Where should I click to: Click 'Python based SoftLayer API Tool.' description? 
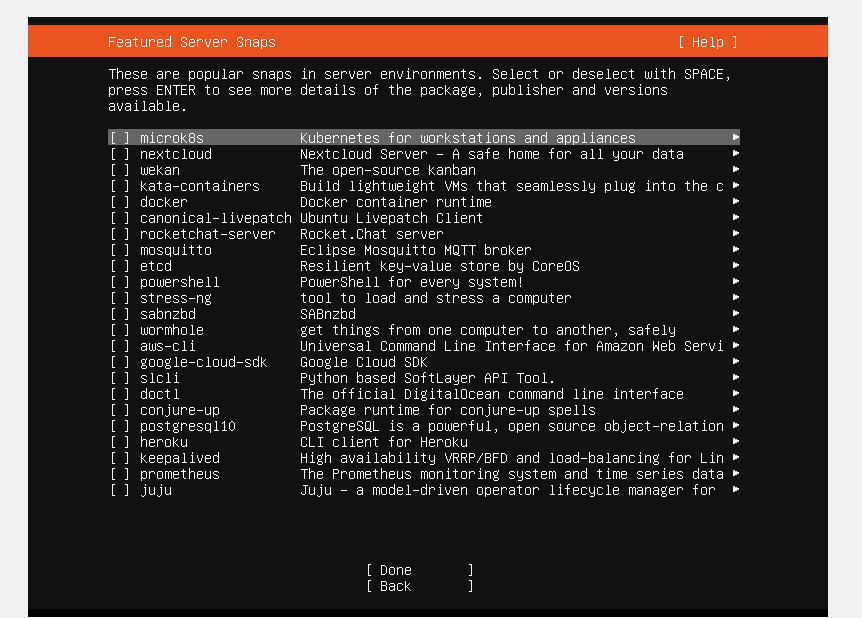point(428,378)
